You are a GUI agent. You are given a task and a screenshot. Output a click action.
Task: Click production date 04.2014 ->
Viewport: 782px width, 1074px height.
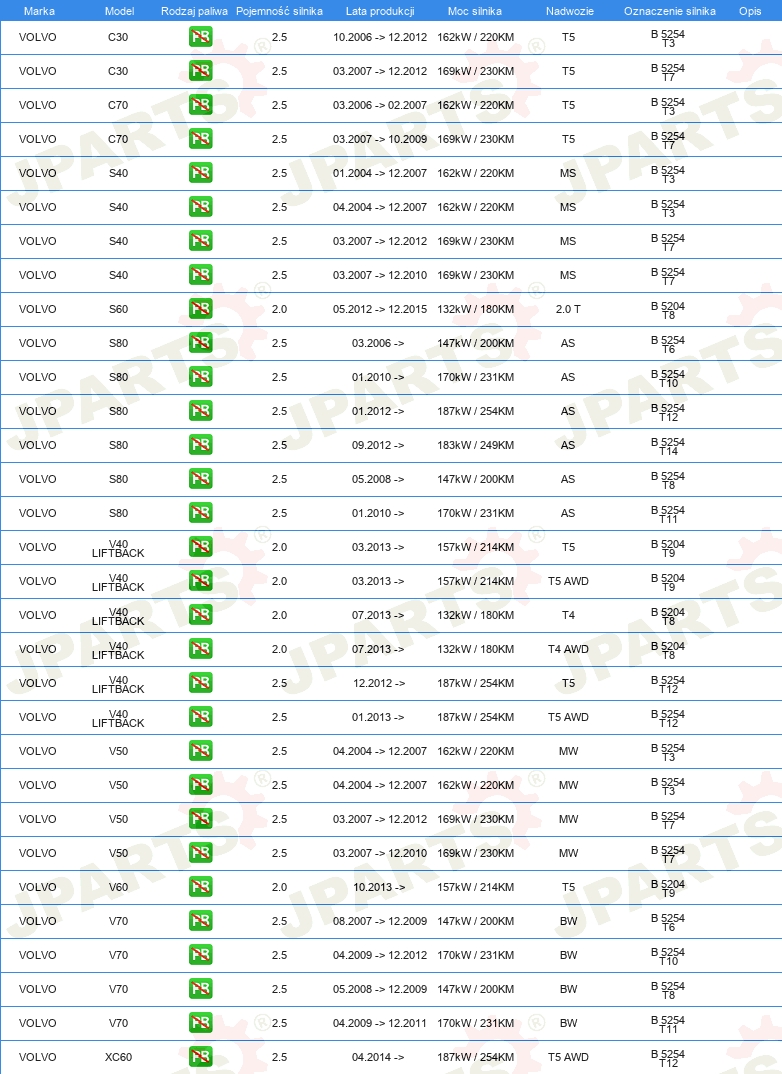(379, 1057)
